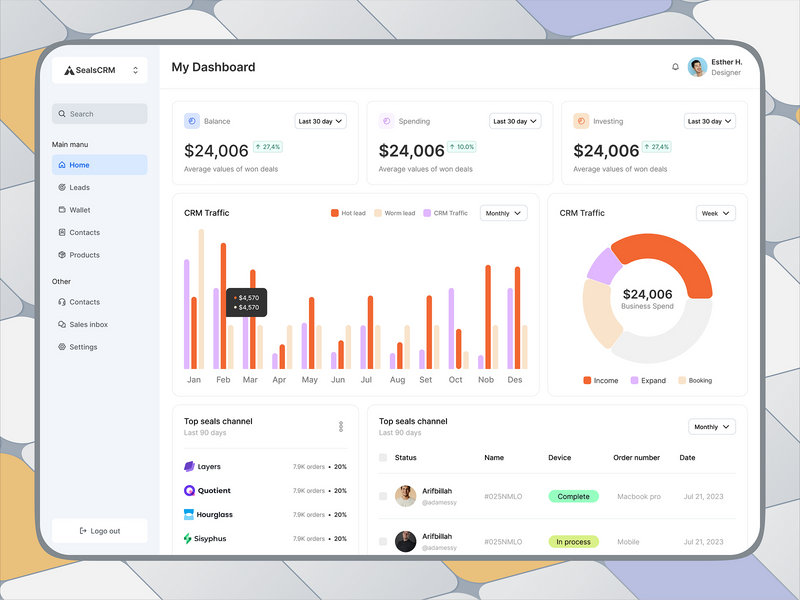Click the notification bell icon
This screenshot has width=800, height=600.
click(x=676, y=64)
